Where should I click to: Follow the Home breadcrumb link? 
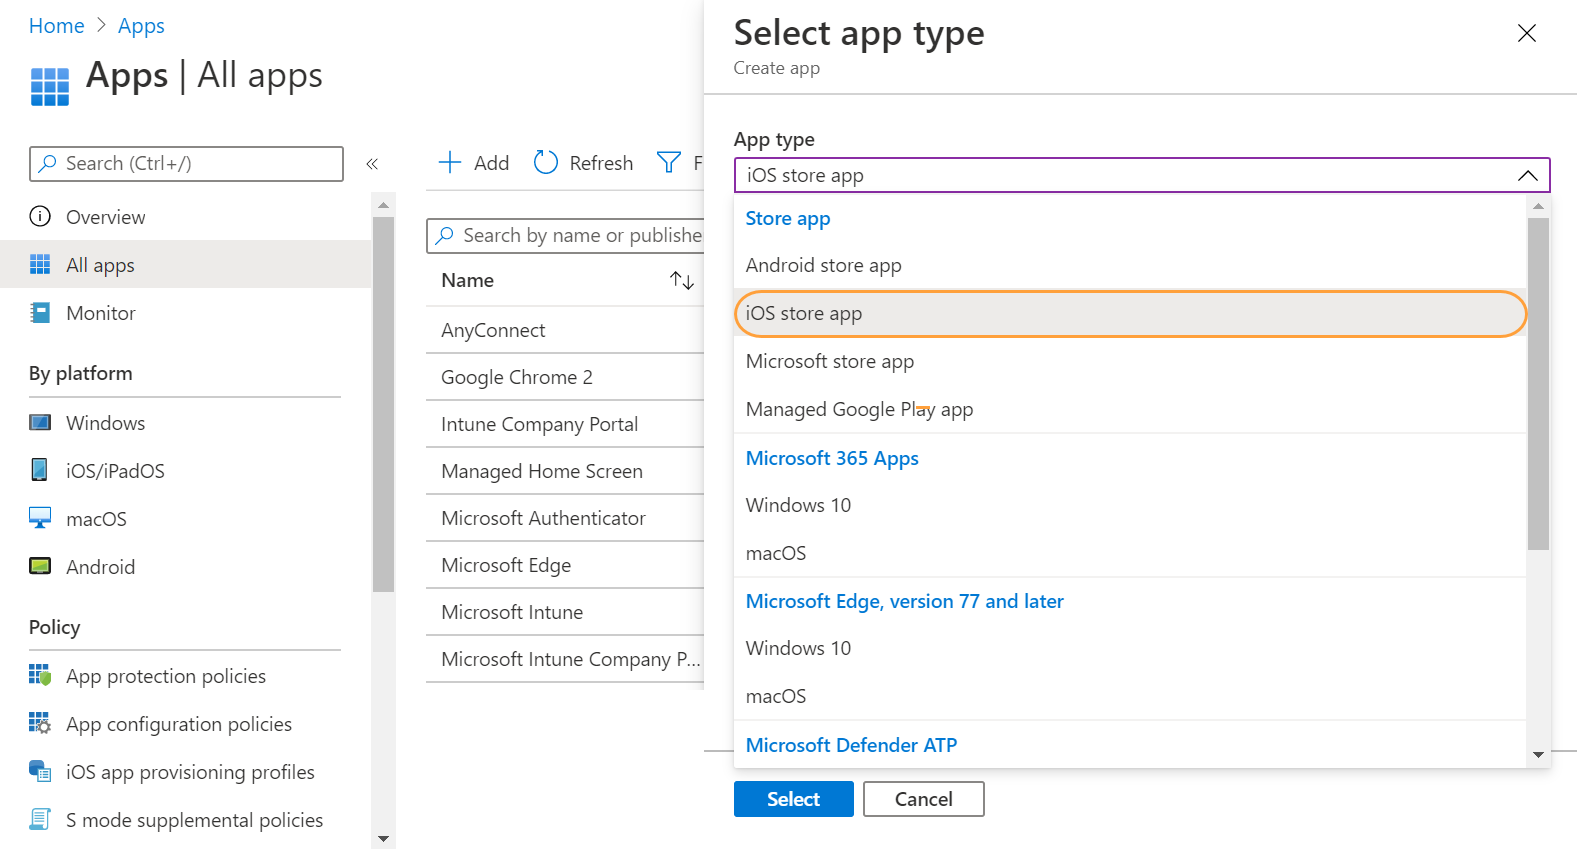coord(56,26)
